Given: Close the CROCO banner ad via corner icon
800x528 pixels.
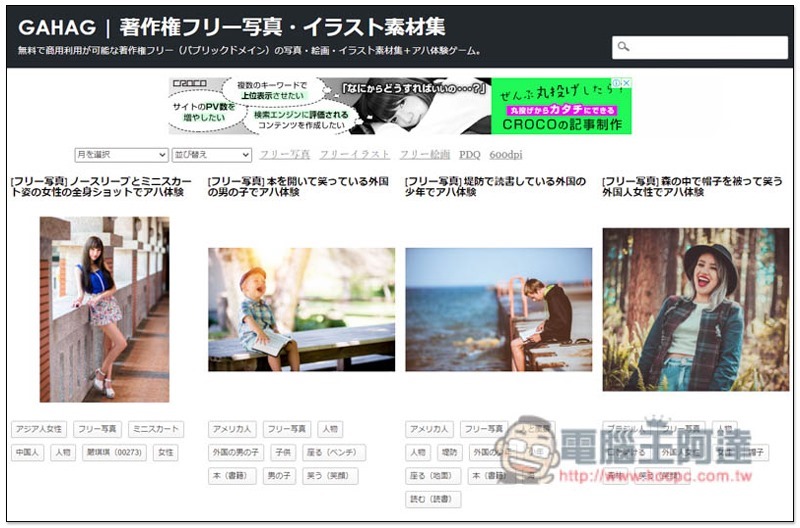Looking at the screenshot, I should (x=626, y=84).
